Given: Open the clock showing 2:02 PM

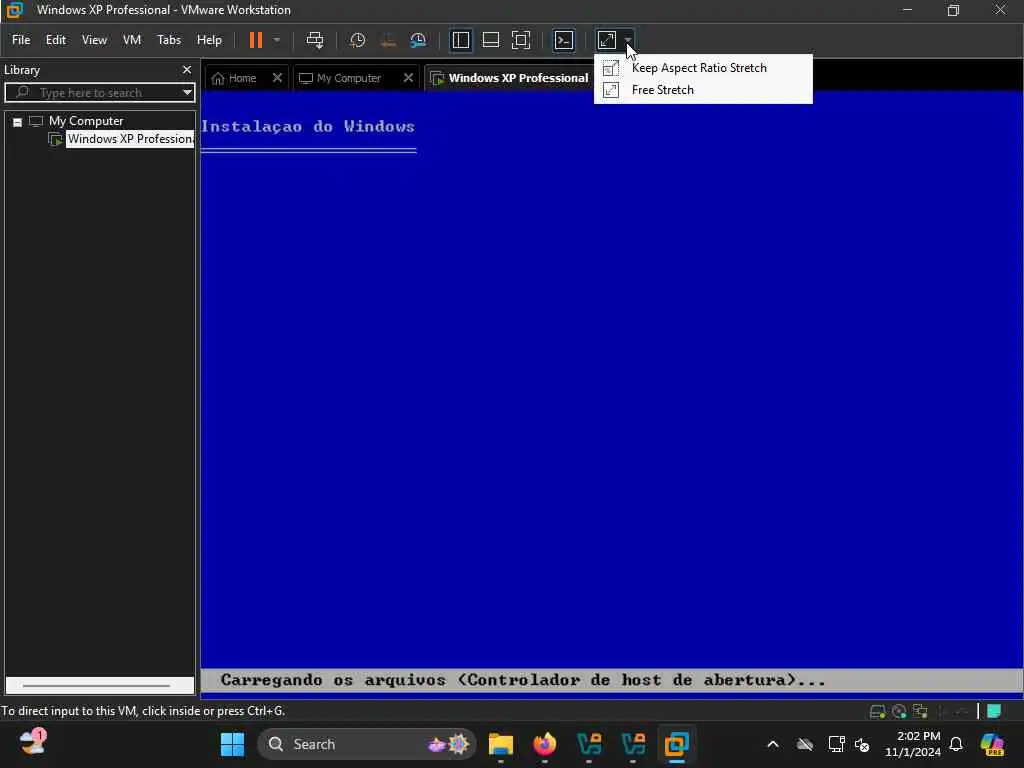Looking at the screenshot, I should tap(913, 744).
